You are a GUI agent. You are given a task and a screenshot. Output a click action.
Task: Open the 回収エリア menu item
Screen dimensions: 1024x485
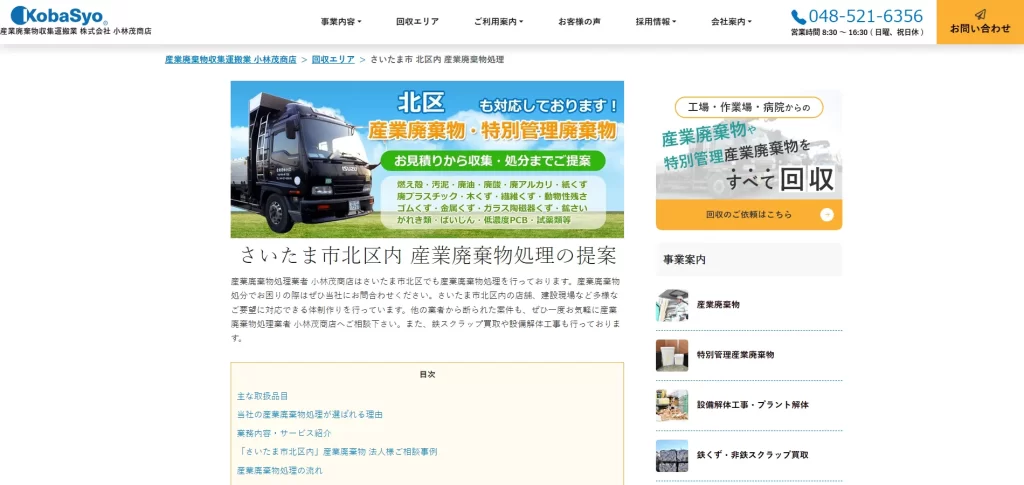pyautogui.click(x=417, y=22)
